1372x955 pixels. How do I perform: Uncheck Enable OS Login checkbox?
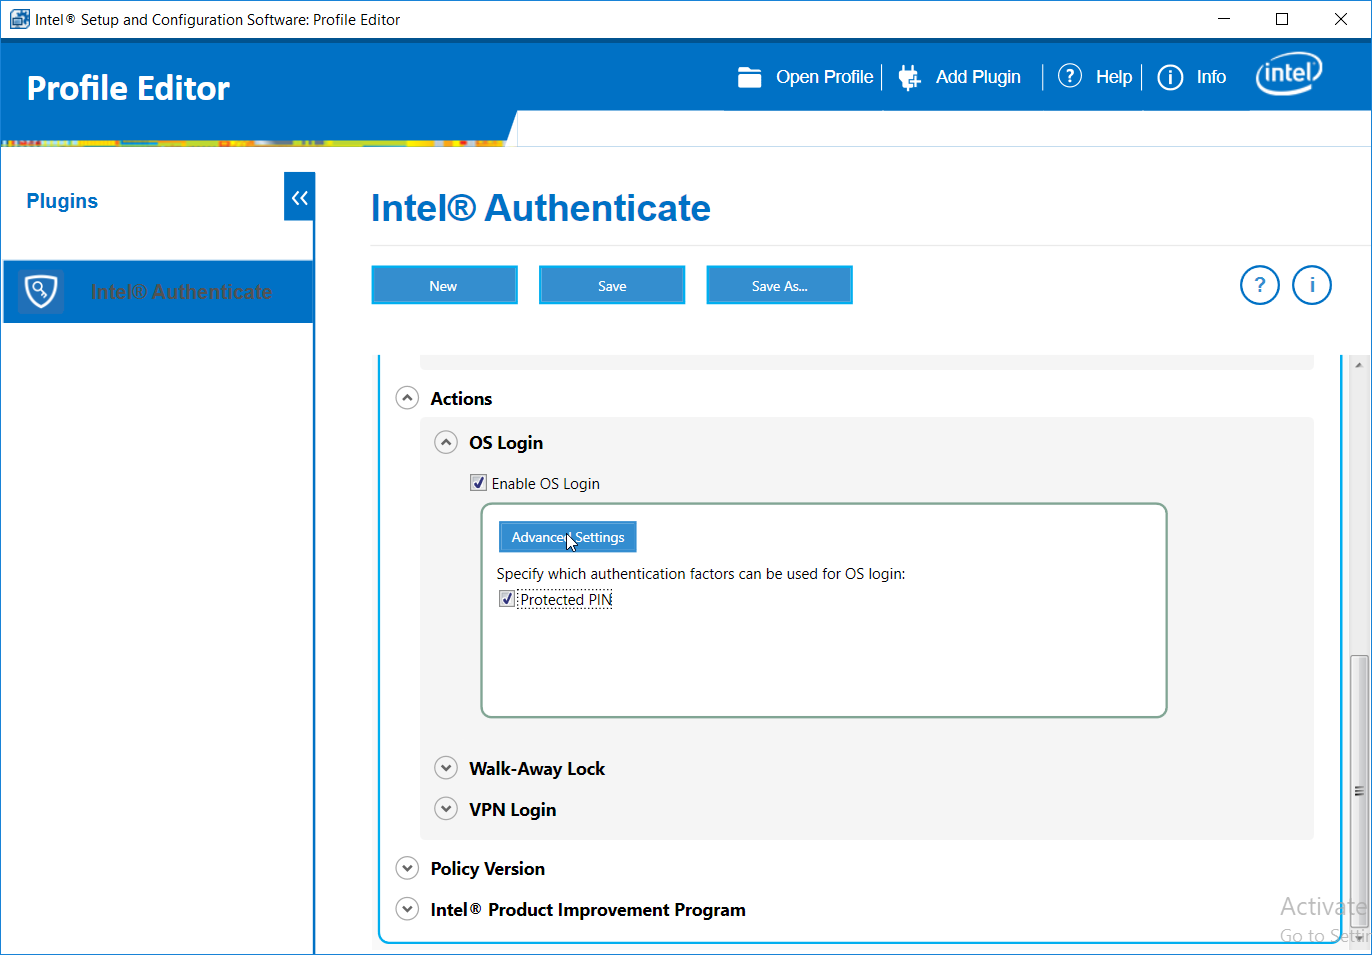(x=479, y=483)
